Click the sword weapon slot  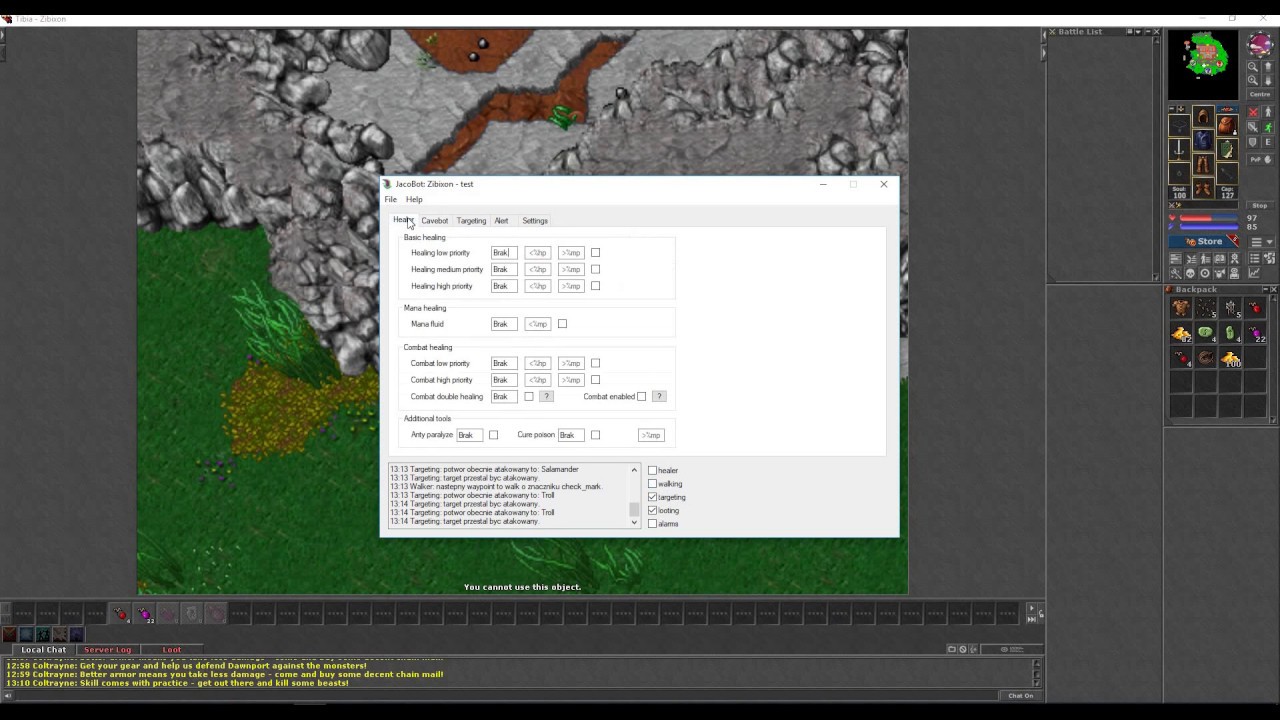tap(1180, 148)
